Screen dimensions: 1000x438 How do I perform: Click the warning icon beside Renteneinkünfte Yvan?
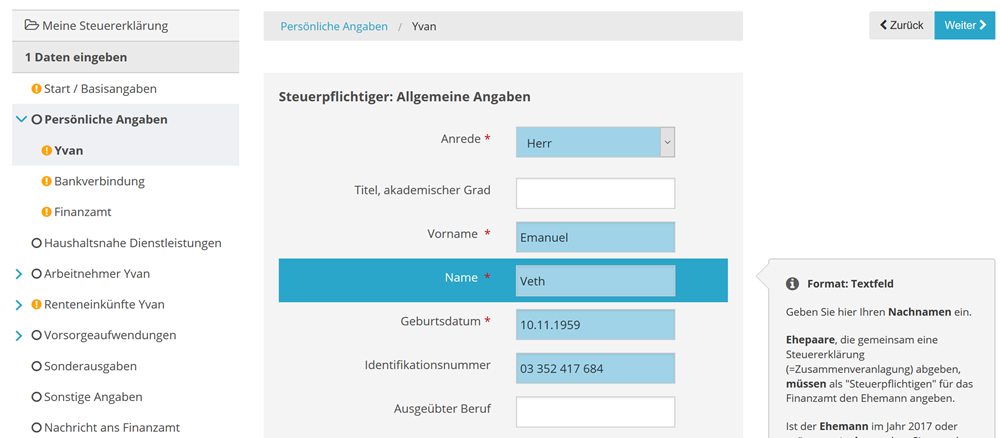pyautogui.click(x=37, y=305)
